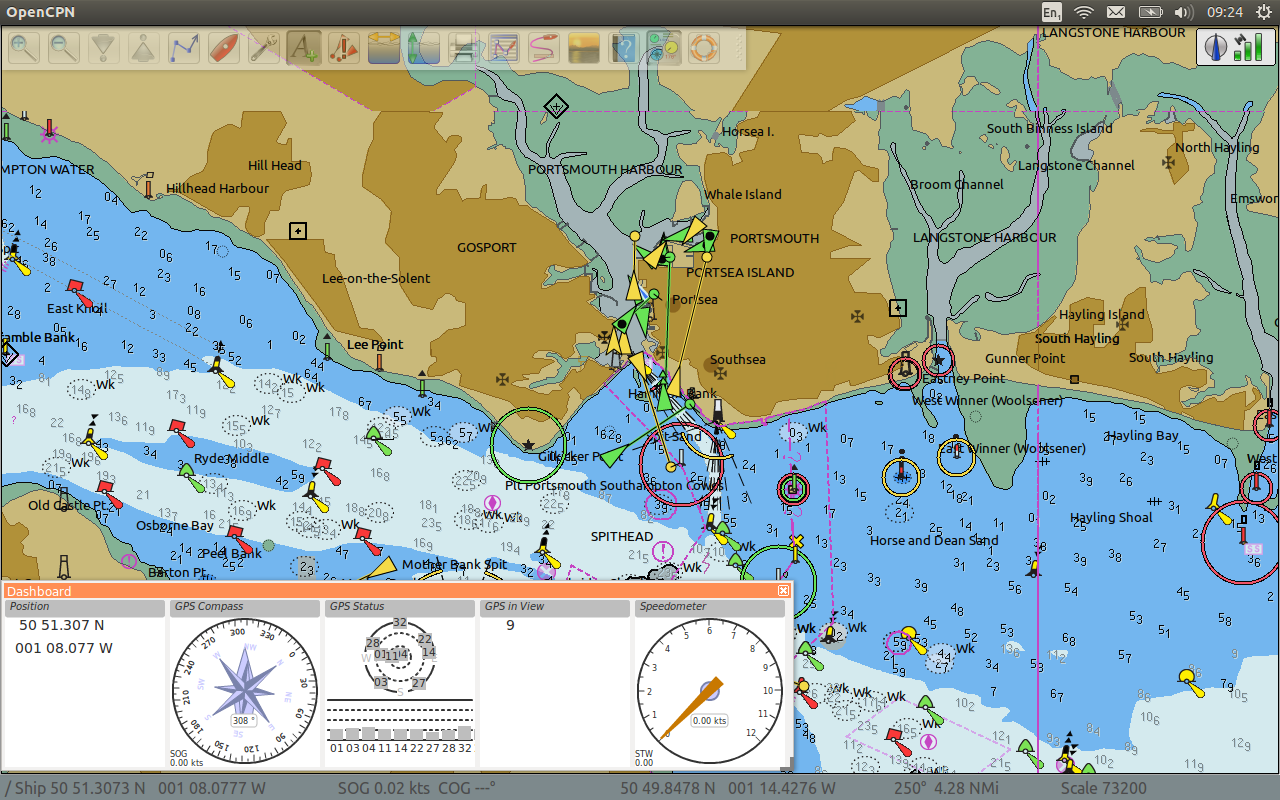Open the system power gear menu

coord(1263,12)
